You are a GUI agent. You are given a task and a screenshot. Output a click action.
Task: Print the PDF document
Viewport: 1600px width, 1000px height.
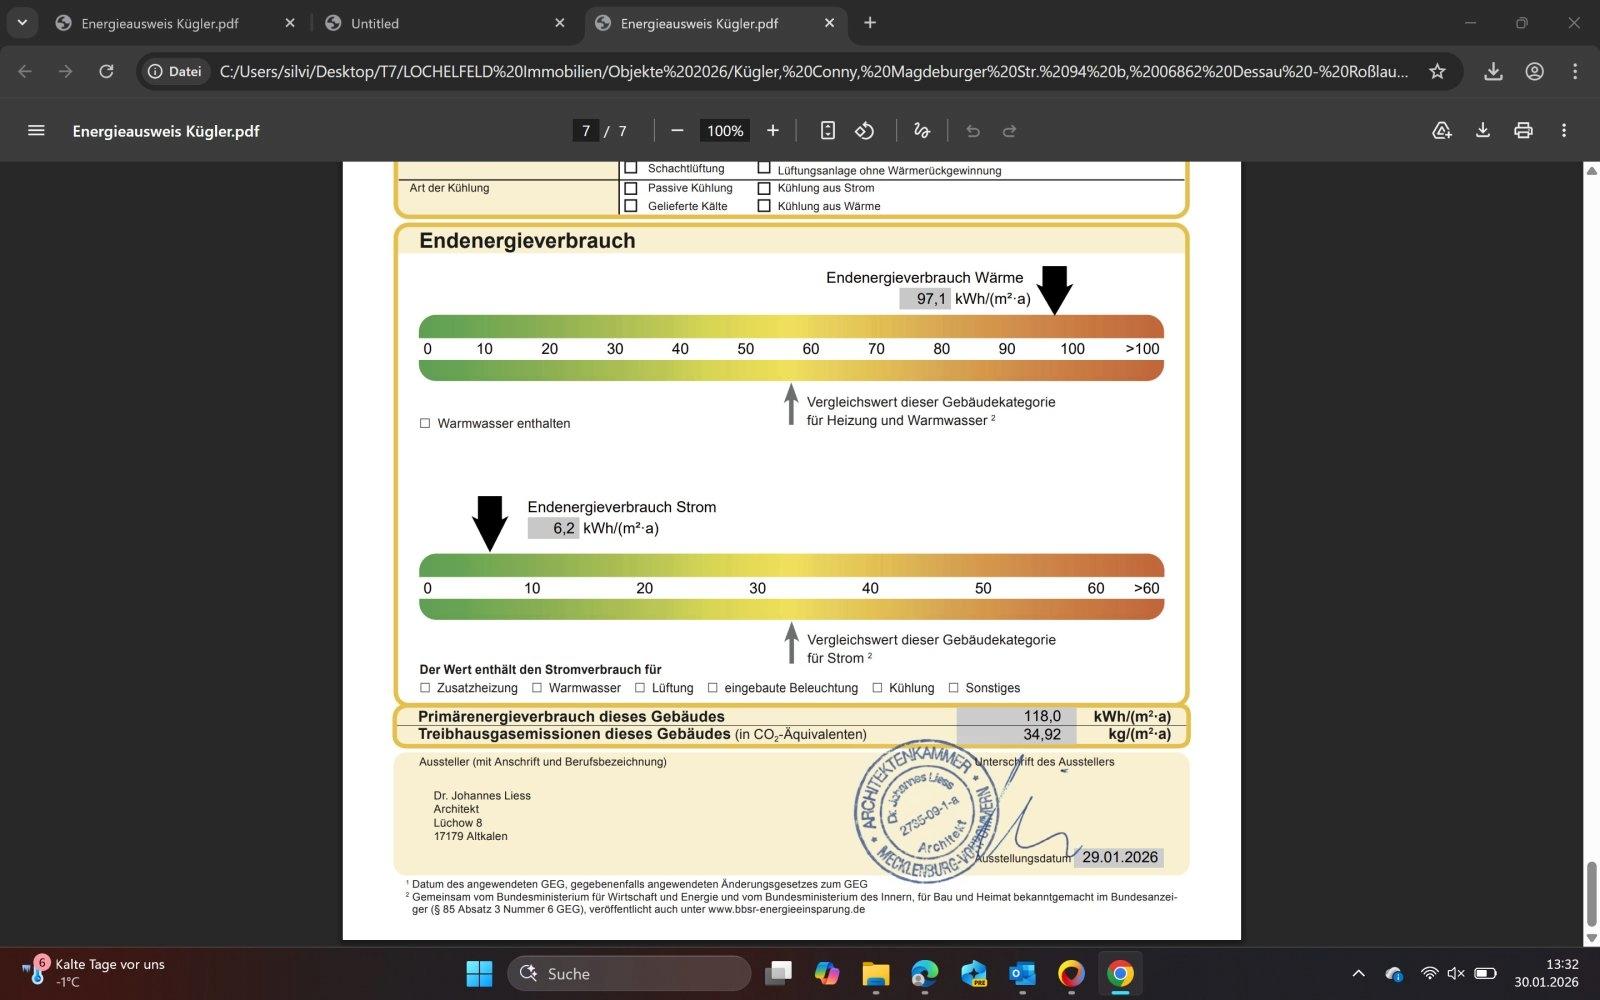click(x=1523, y=131)
